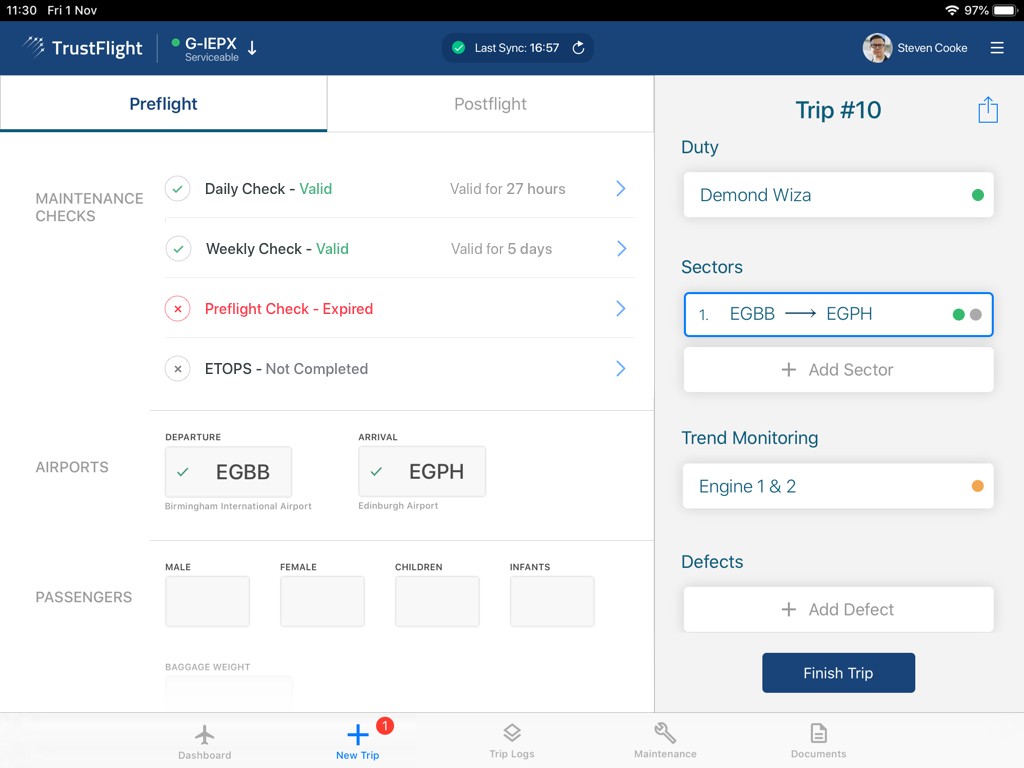The image size is (1024, 768).
Task: Tap the sync refresh icon
Action: click(x=578, y=48)
